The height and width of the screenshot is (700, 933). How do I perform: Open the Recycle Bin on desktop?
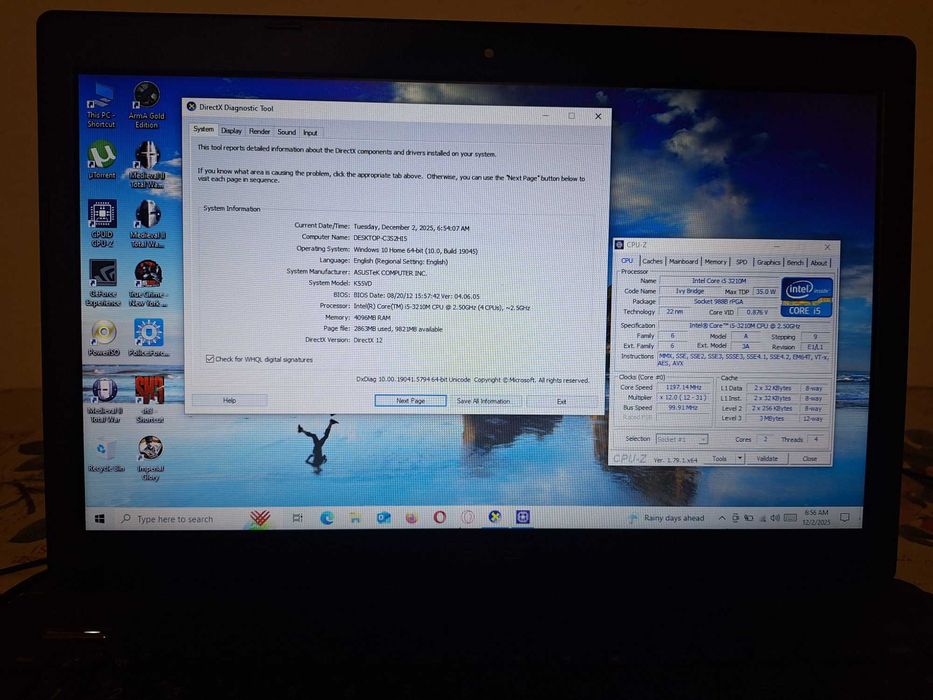(x=105, y=455)
